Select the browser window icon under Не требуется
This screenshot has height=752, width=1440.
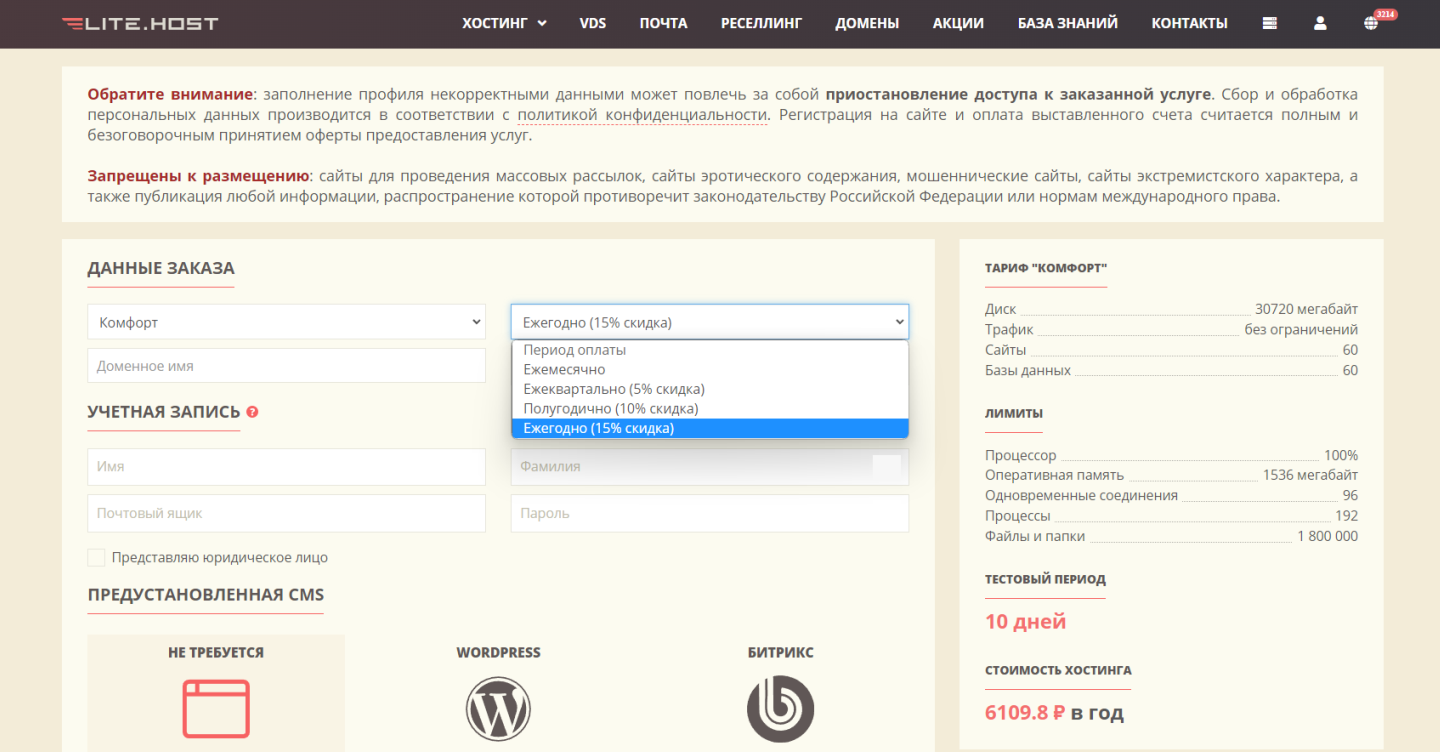click(216, 708)
